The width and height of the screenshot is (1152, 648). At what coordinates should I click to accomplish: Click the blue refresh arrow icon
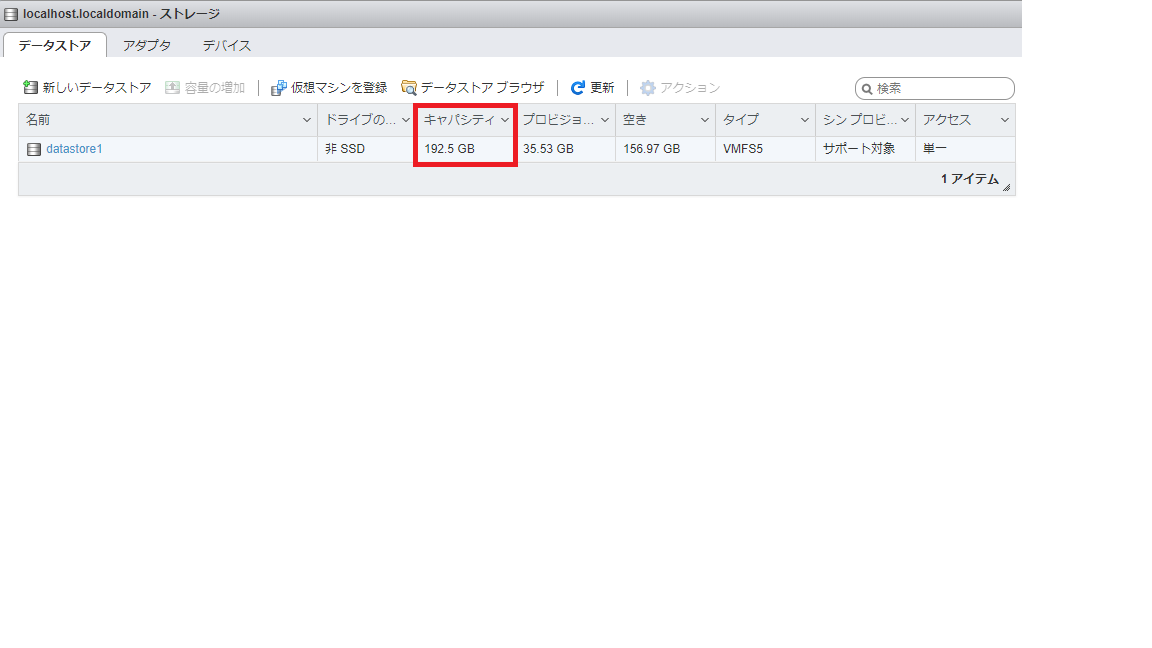[x=578, y=87]
